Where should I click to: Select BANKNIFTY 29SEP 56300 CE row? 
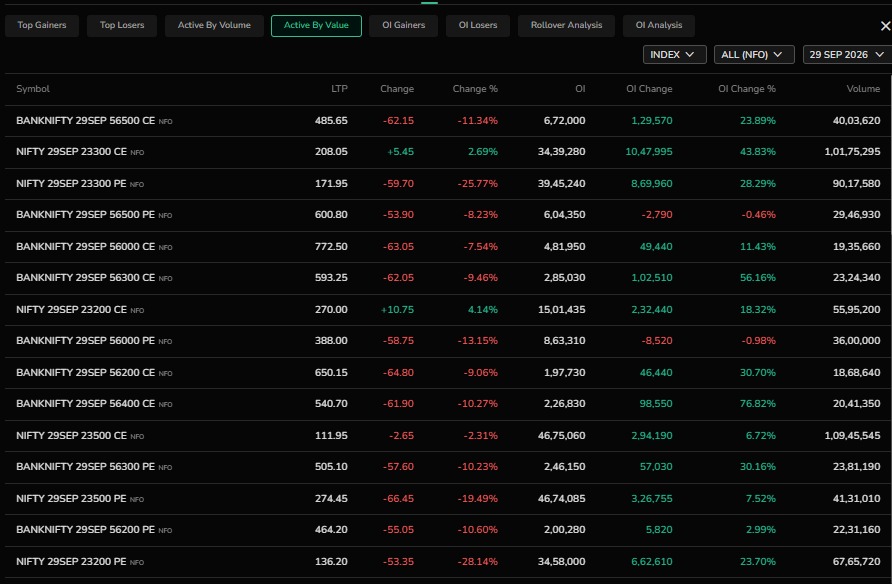(x=448, y=278)
